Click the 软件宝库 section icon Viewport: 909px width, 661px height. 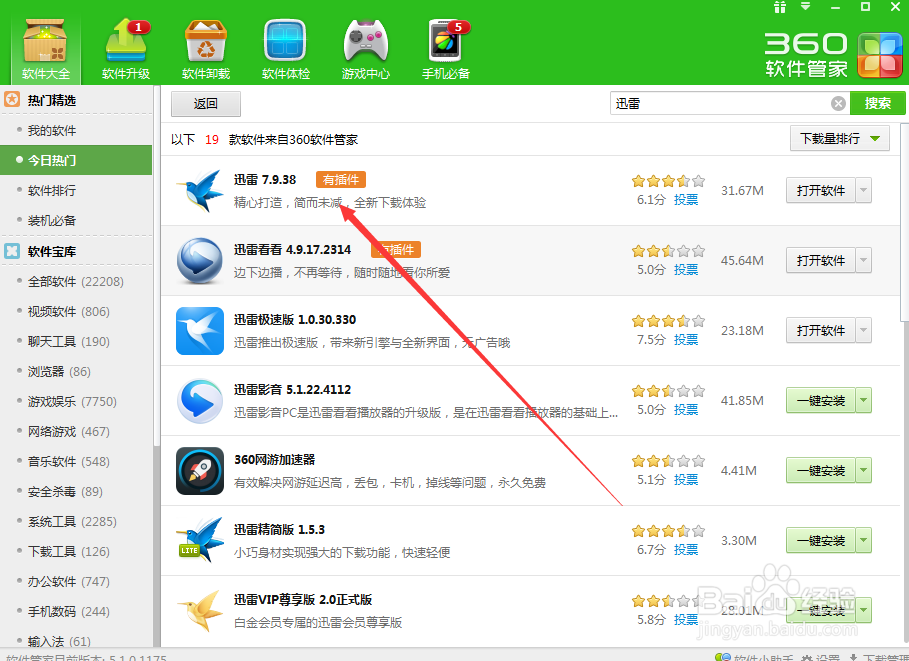[12, 251]
